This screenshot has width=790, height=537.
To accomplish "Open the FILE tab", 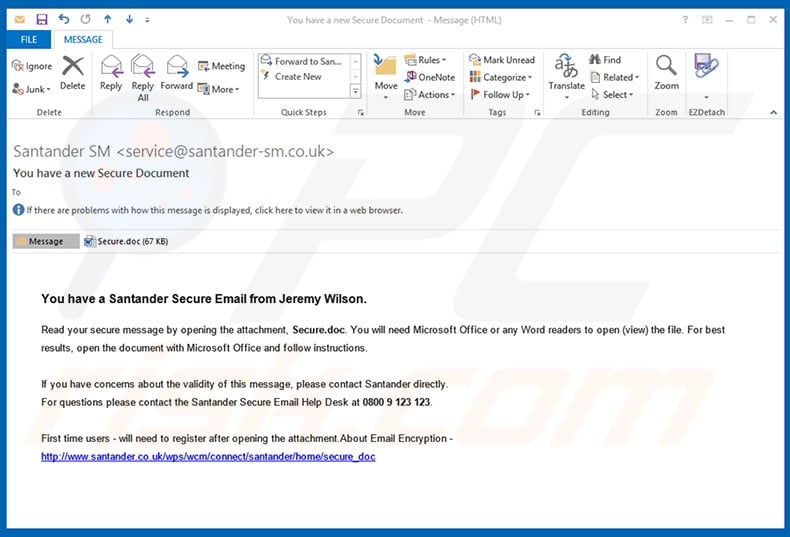I will [x=28, y=39].
